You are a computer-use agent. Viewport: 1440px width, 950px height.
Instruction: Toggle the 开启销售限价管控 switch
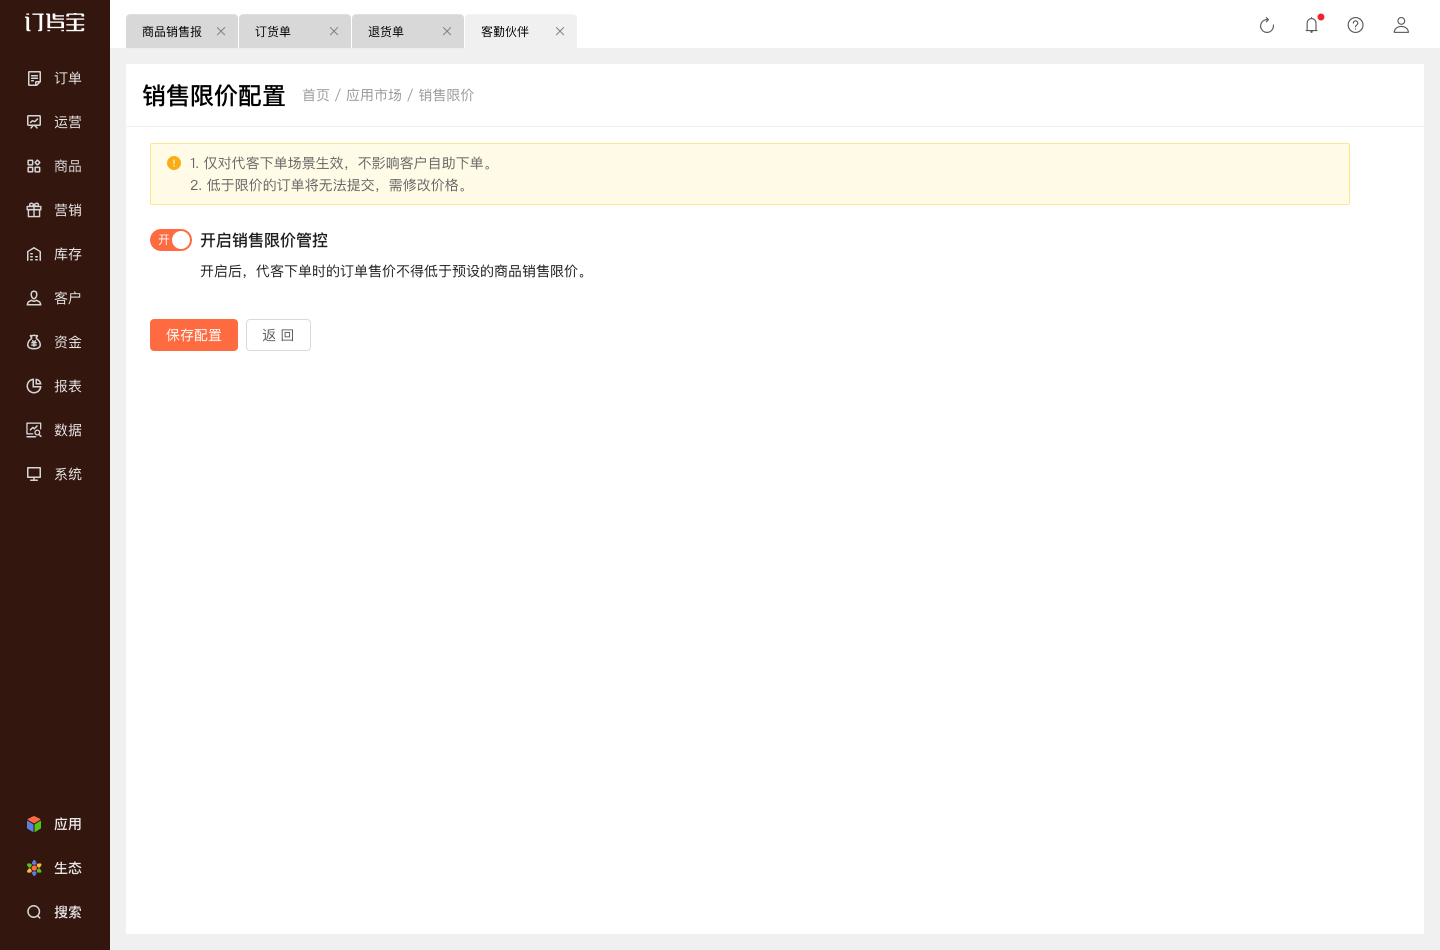(171, 240)
